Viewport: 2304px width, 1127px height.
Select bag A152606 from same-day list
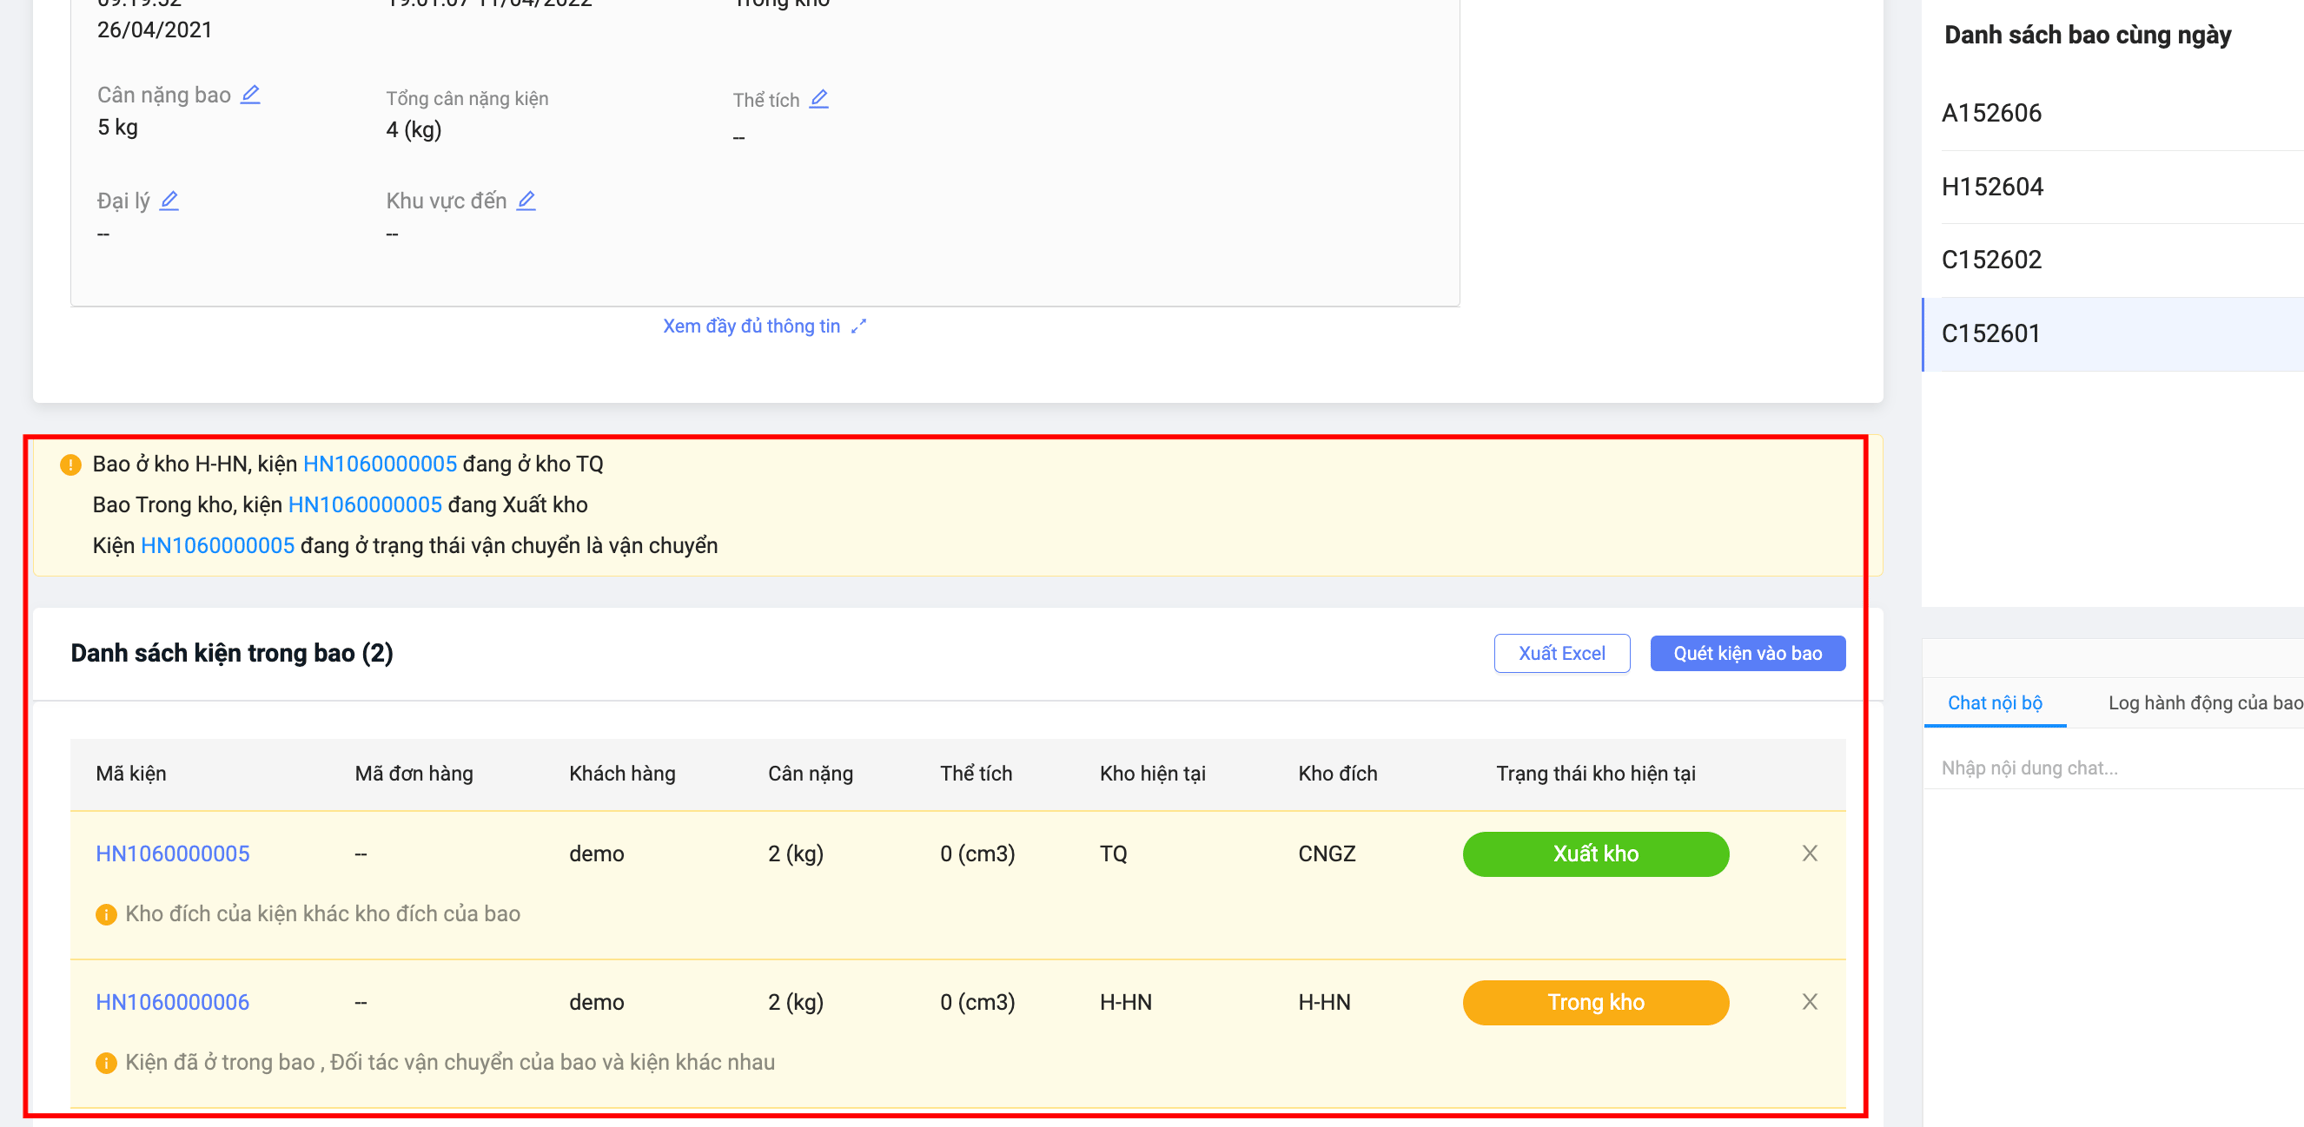(x=2122, y=113)
